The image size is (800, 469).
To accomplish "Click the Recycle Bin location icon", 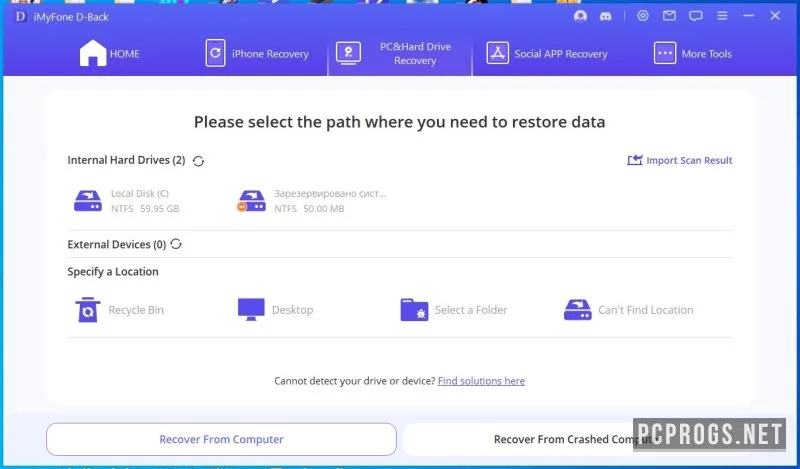I will click(88, 310).
